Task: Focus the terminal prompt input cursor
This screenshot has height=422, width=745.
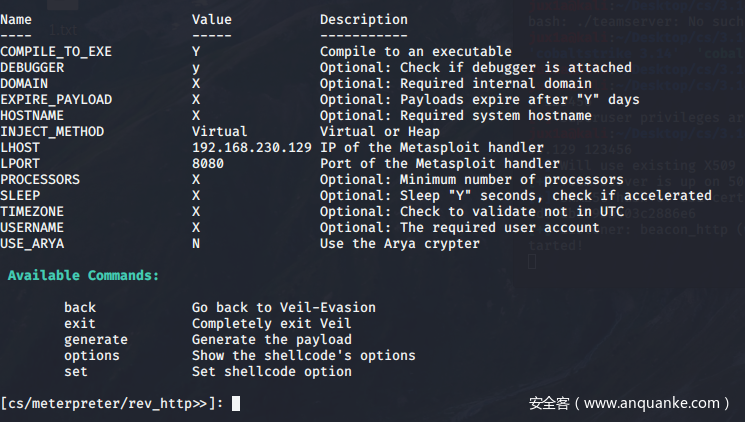Action: pos(235,404)
